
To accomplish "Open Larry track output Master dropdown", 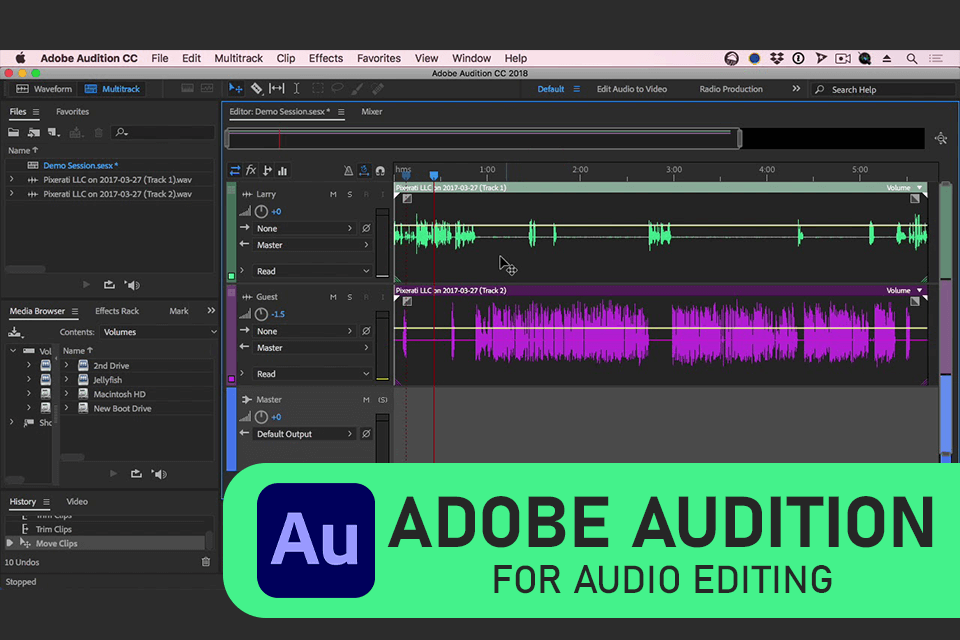I will pyautogui.click(x=313, y=244).
